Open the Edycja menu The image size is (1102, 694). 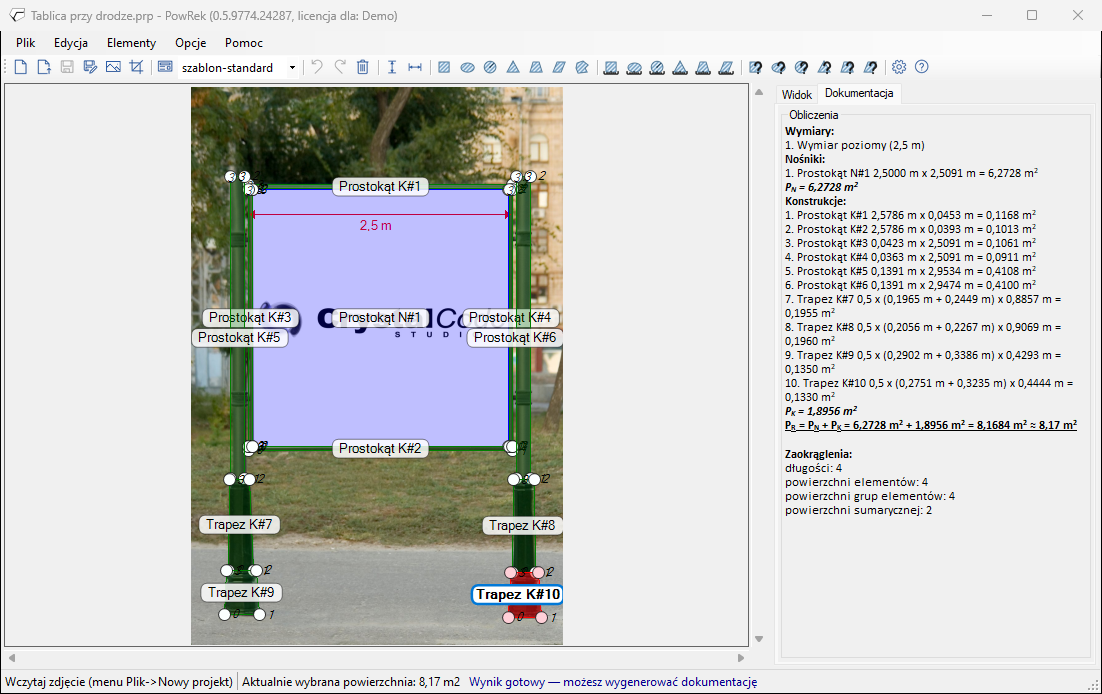point(71,43)
